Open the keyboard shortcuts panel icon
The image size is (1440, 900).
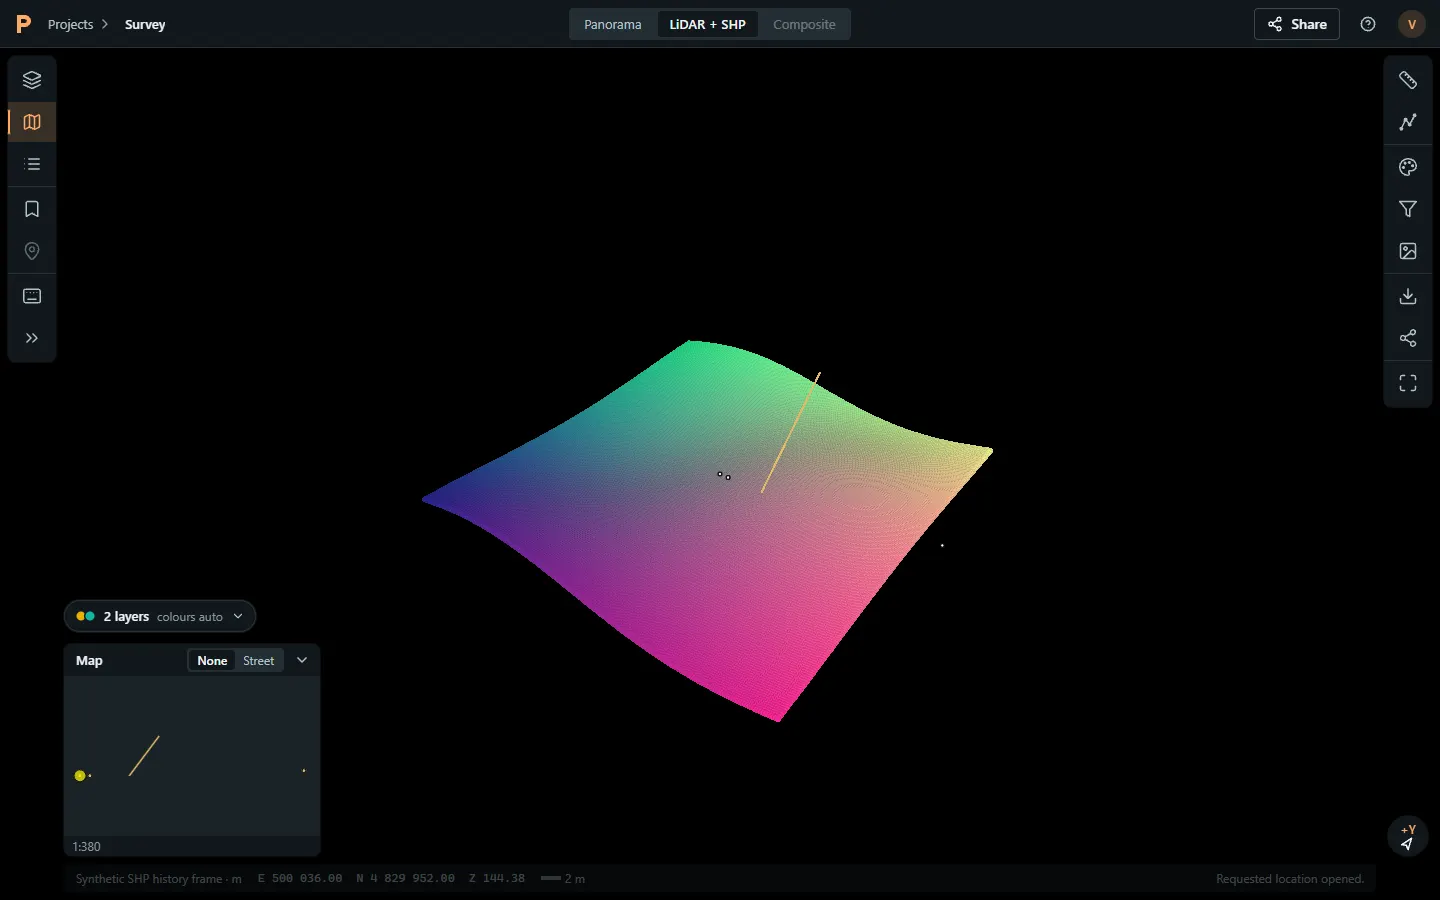[32, 296]
